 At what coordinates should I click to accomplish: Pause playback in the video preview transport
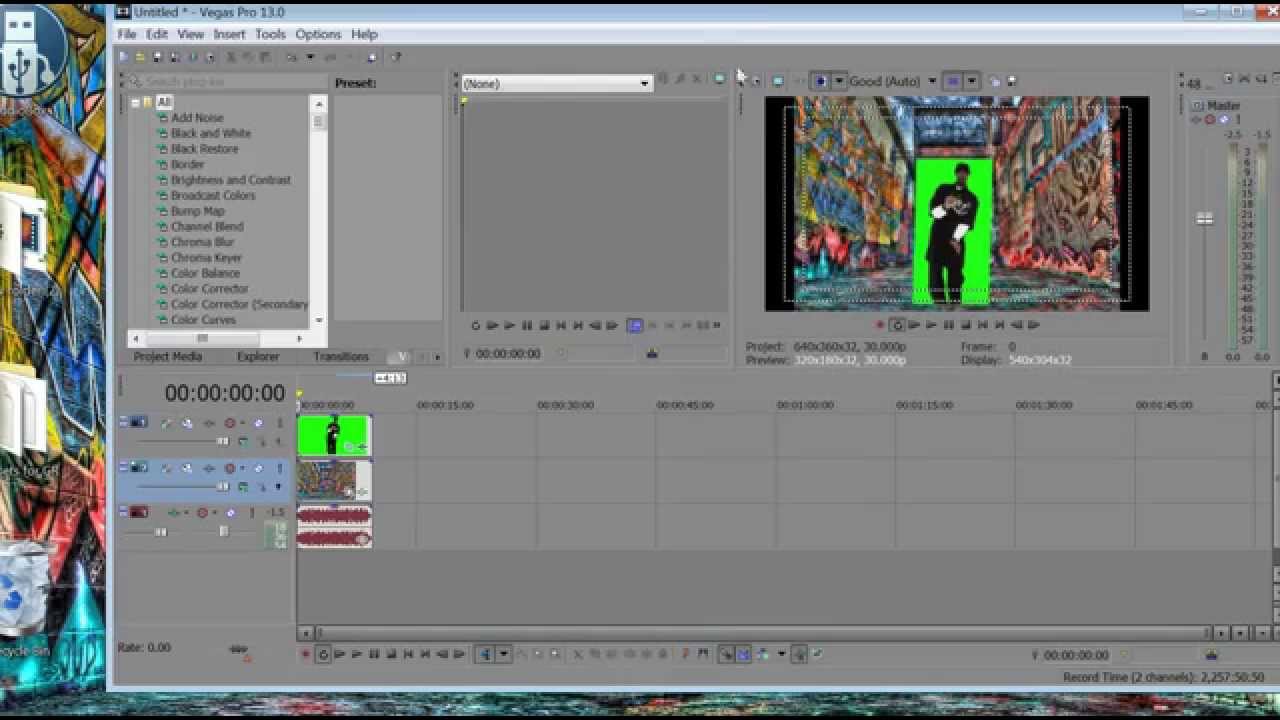948,325
